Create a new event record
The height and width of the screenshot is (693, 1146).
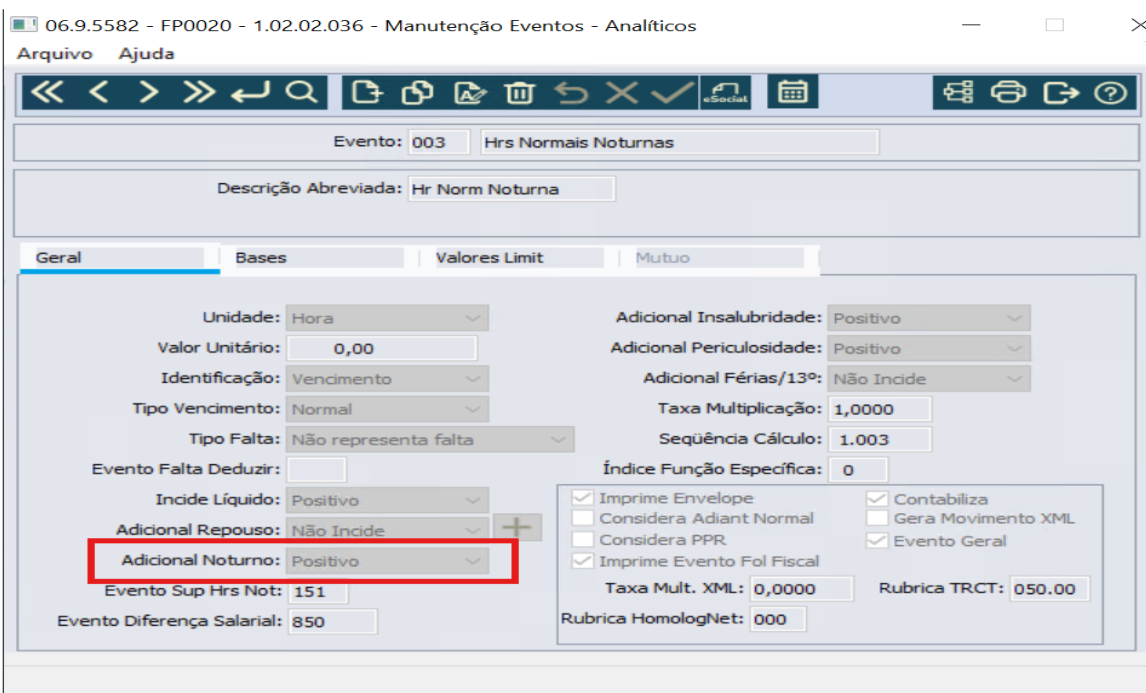[367, 93]
